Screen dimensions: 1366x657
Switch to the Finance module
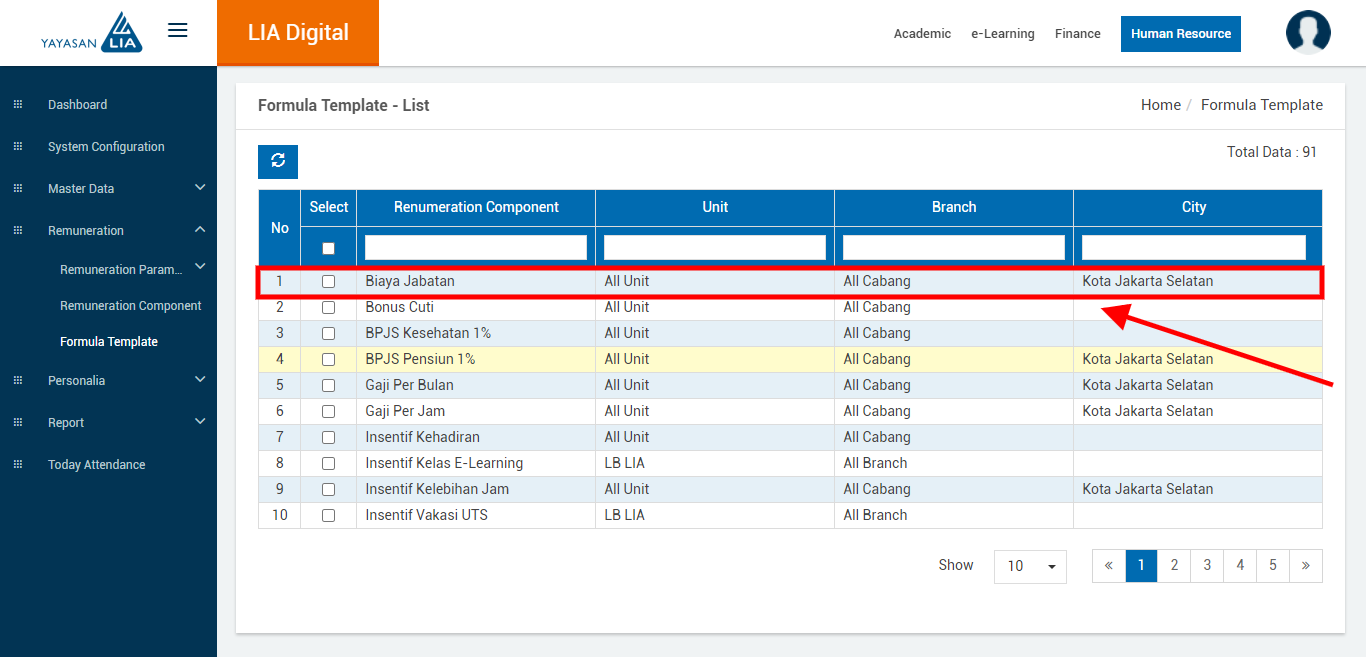coord(1077,34)
